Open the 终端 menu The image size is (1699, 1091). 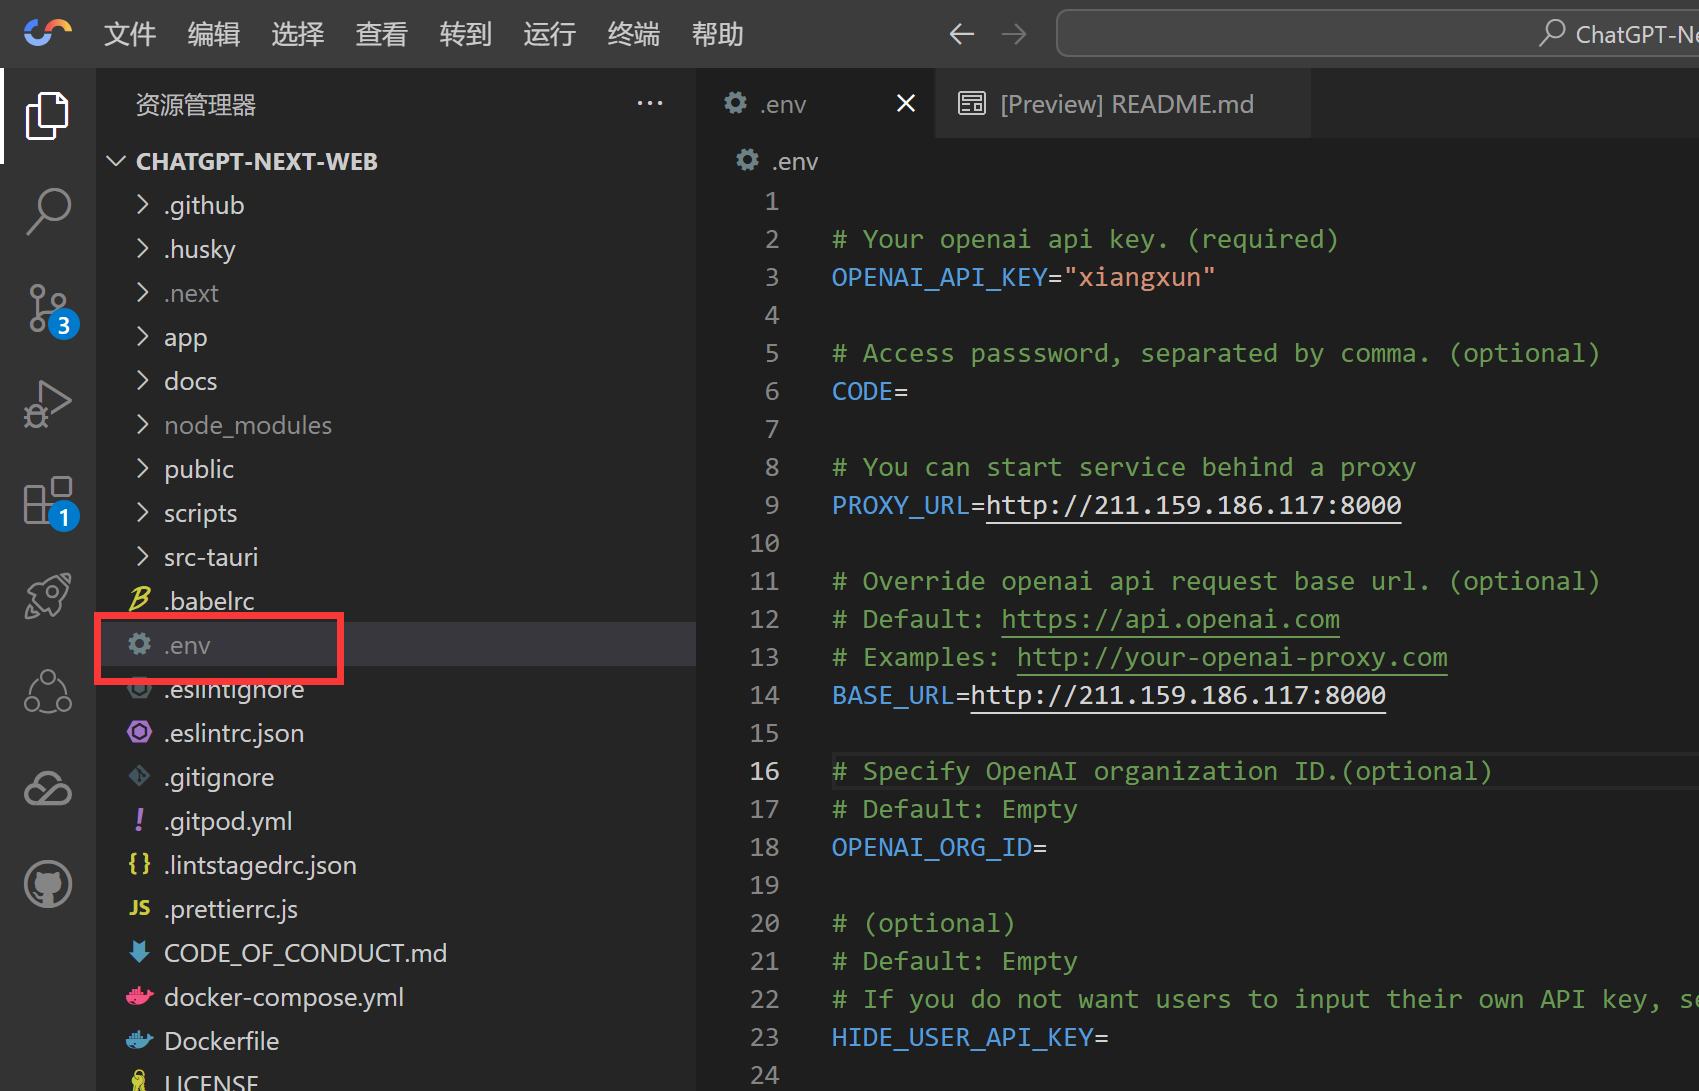point(634,34)
